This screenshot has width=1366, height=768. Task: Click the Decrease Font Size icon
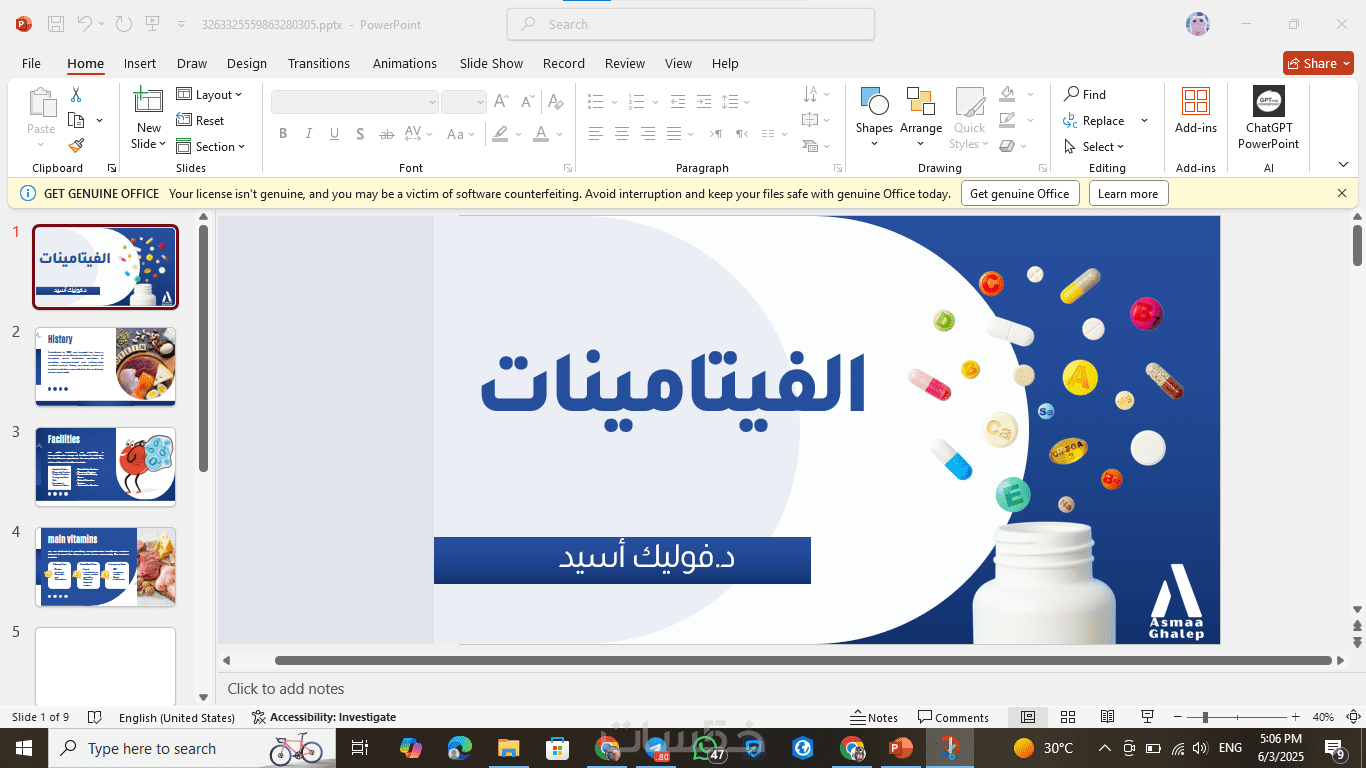tap(526, 102)
